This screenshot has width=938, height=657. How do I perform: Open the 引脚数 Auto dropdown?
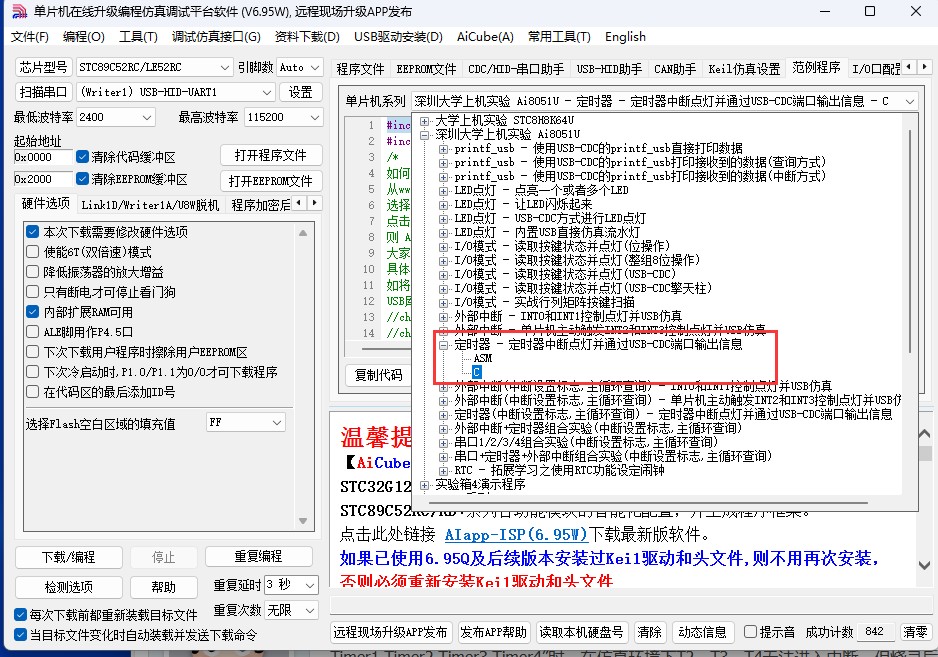tap(300, 67)
